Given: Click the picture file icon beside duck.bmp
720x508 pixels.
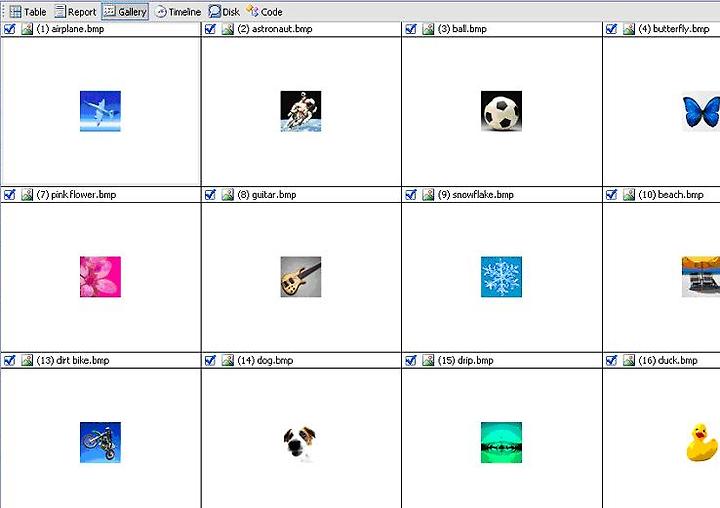Looking at the screenshot, I should click(x=629, y=361).
